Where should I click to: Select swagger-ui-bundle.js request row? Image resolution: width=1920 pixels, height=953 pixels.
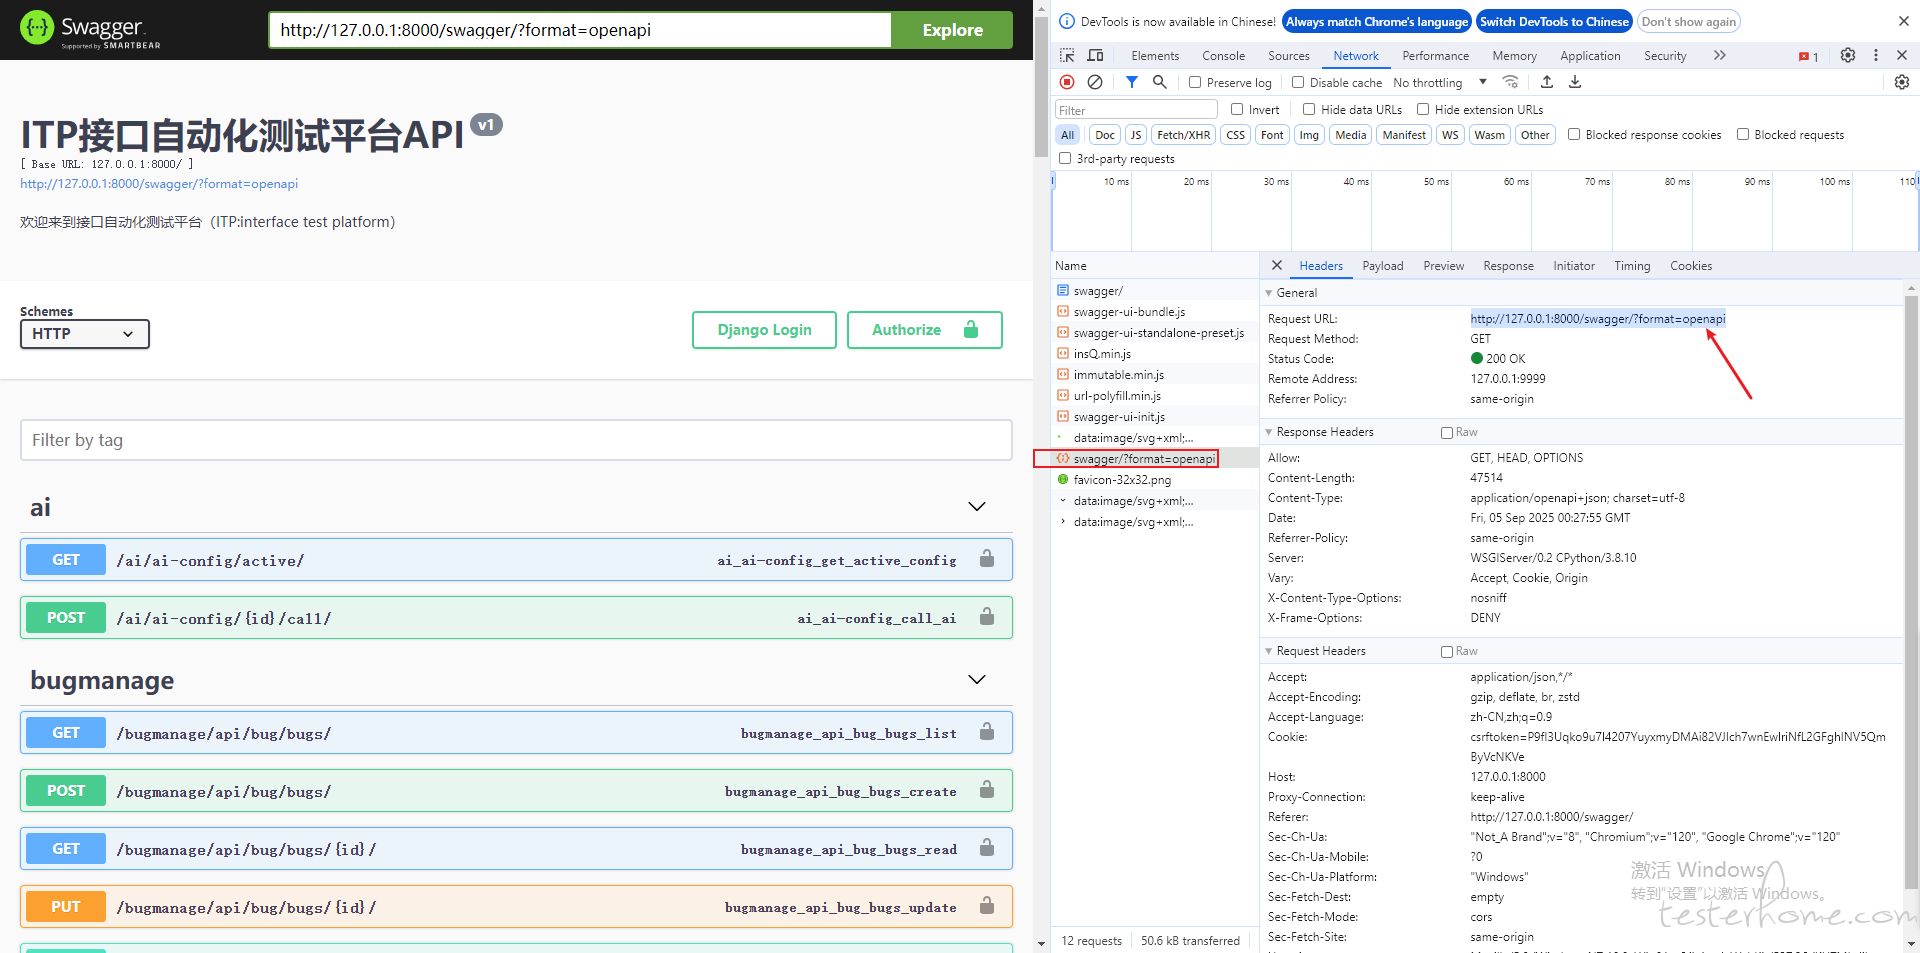1155,312
